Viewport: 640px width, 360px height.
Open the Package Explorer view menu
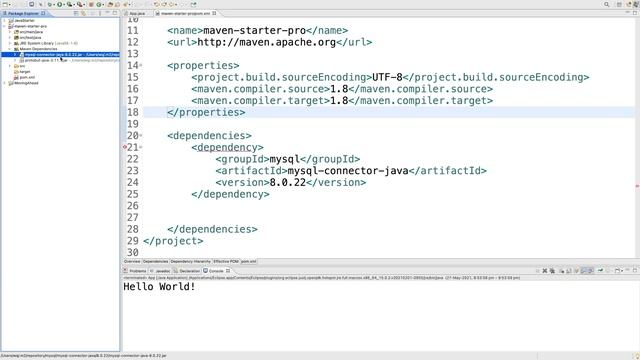(100, 13)
